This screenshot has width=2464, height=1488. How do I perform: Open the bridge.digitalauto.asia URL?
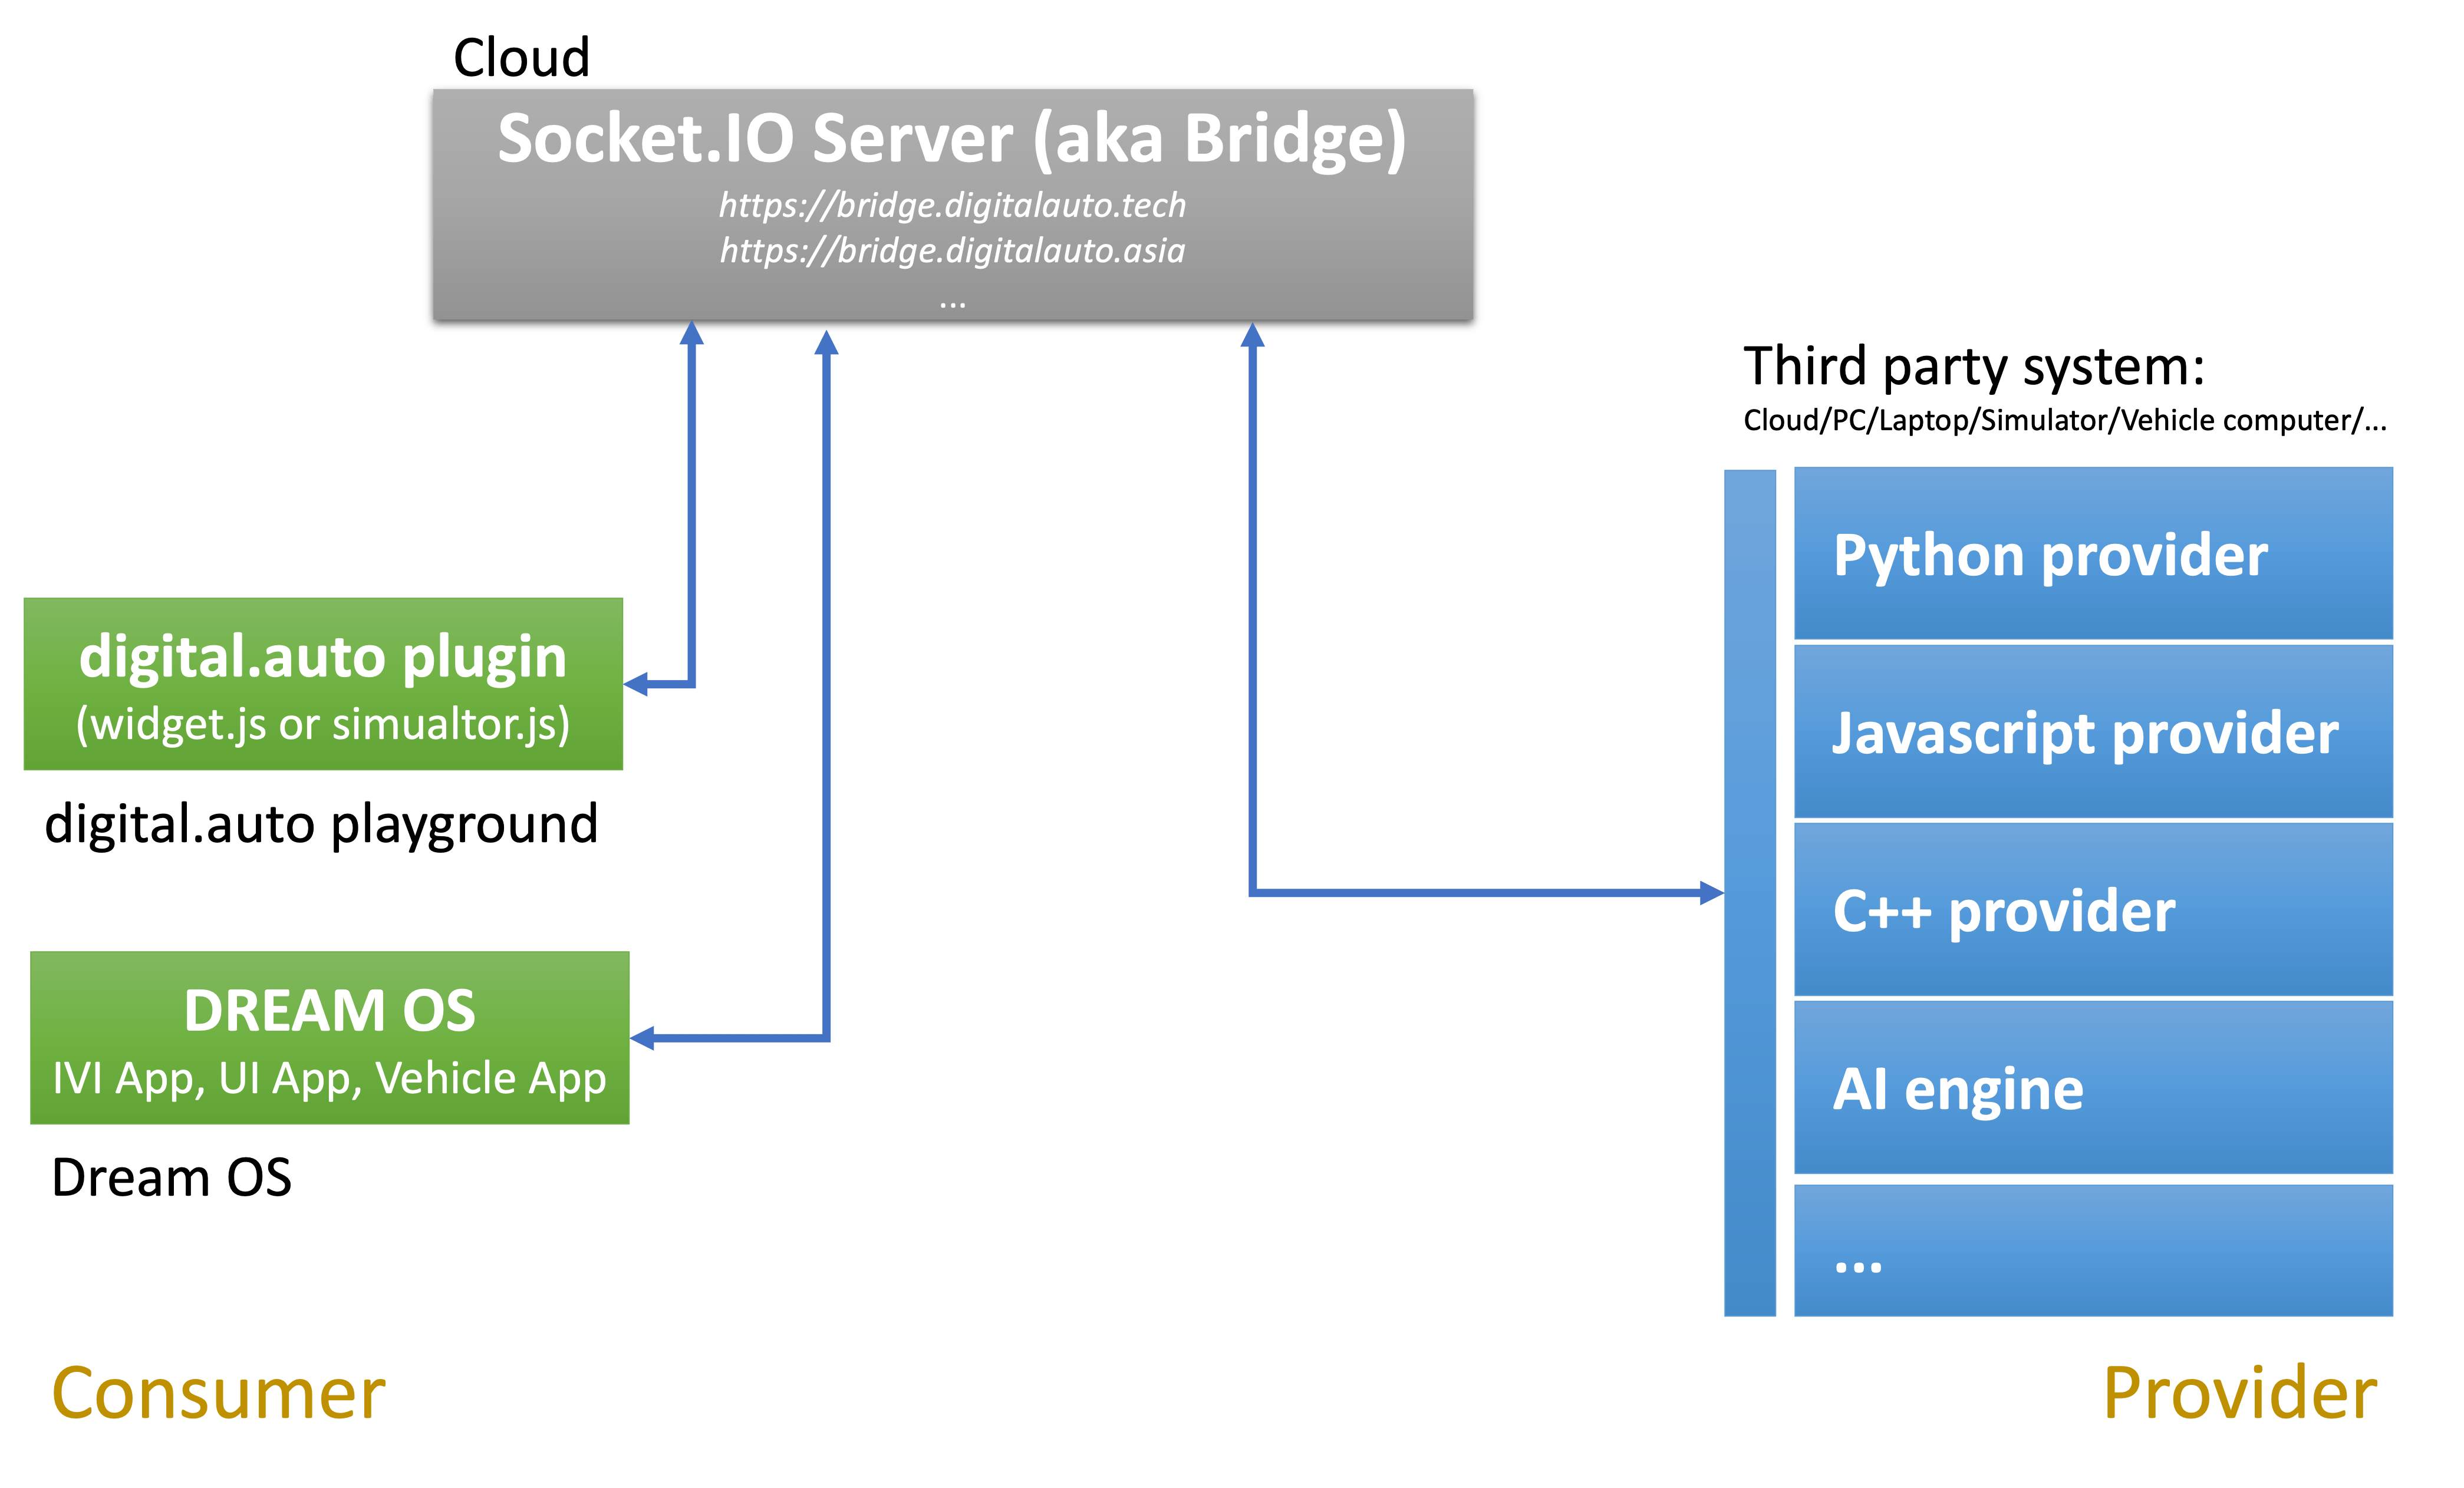coord(951,250)
